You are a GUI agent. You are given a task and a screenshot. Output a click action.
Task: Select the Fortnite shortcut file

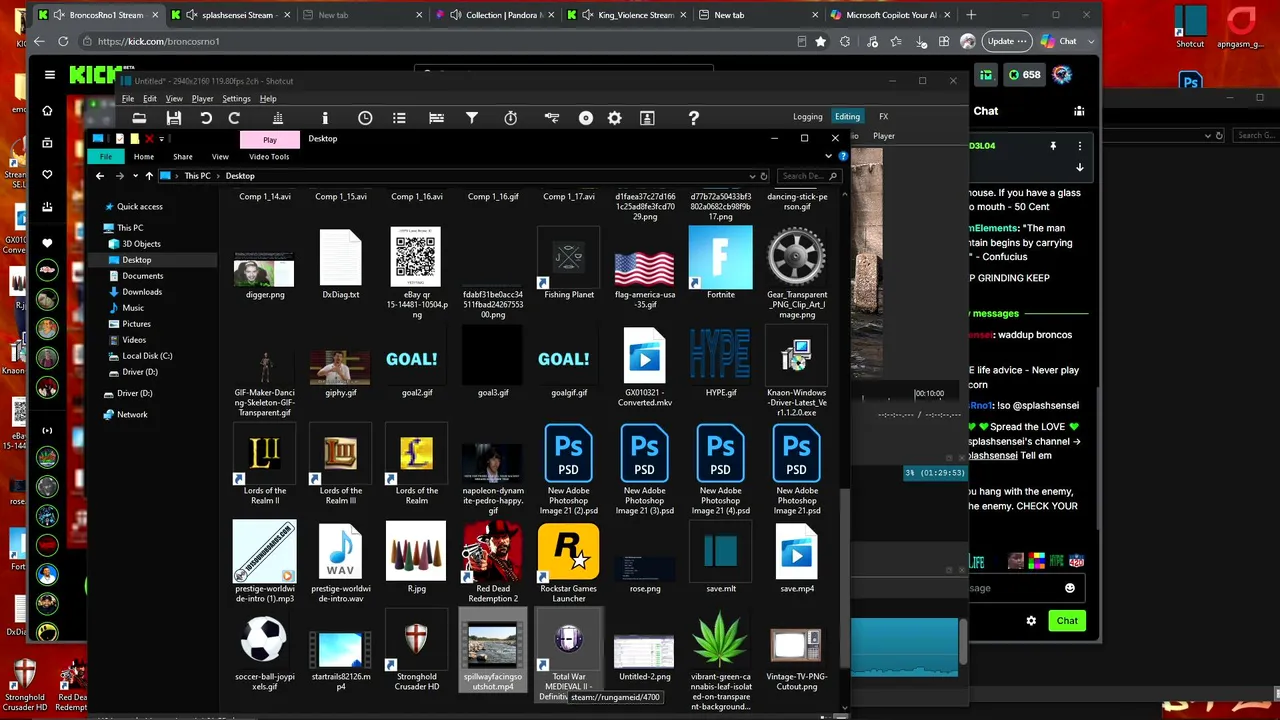pyautogui.click(x=721, y=264)
